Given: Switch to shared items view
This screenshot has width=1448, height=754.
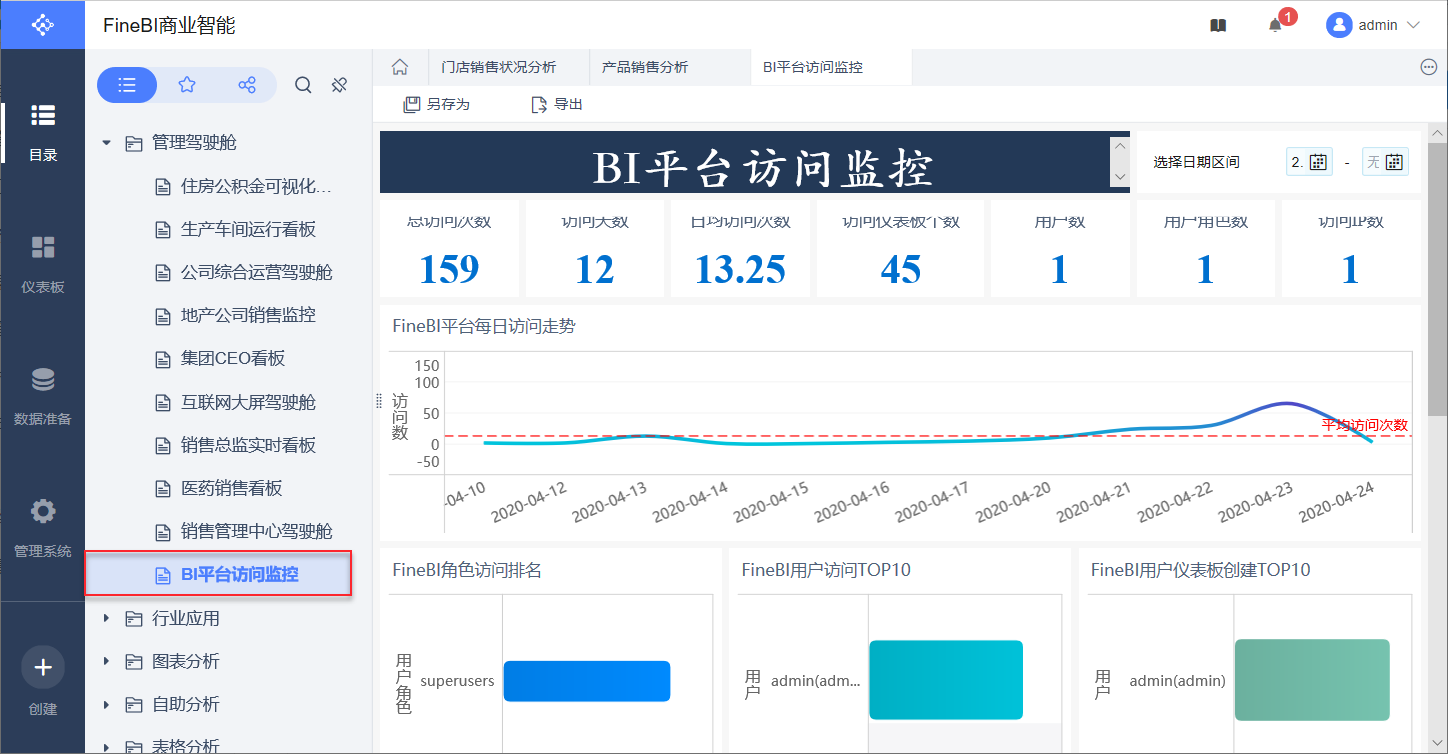Looking at the screenshot, I should click(247, 86).
